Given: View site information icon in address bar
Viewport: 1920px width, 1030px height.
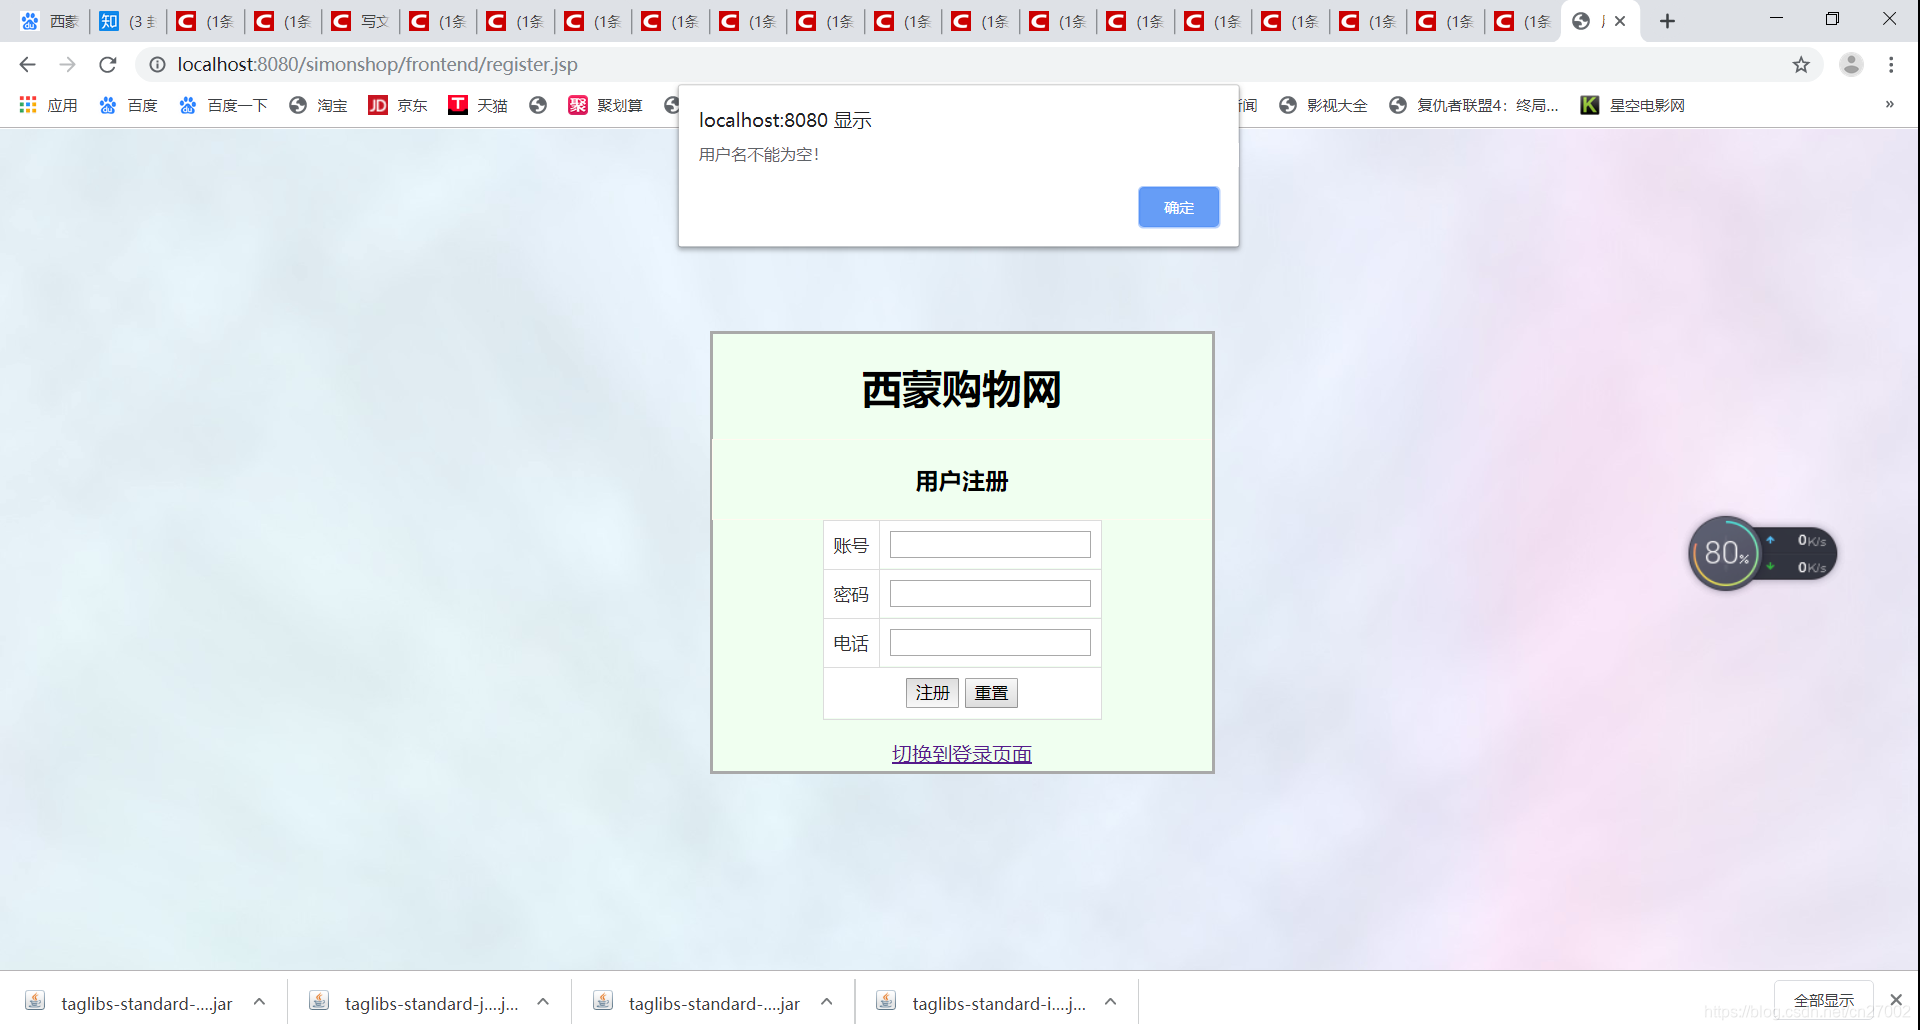Looking at the screenshot, I should [157, 65].
